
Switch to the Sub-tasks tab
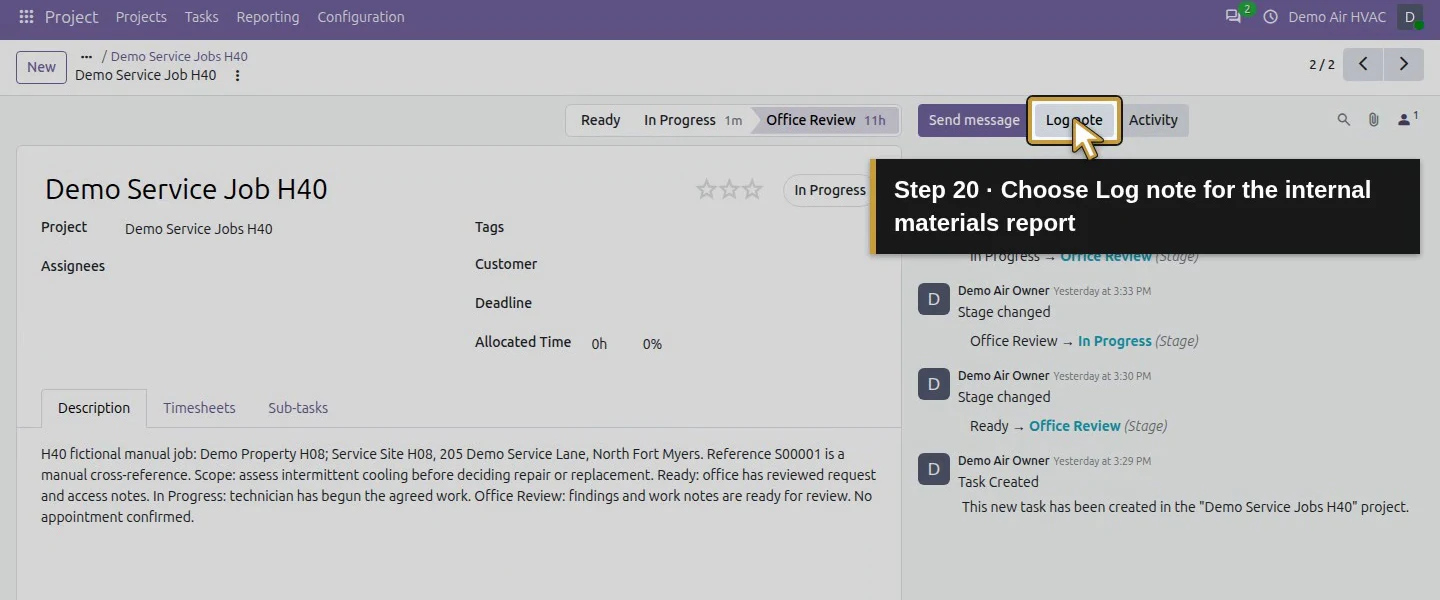click(298, 408)
